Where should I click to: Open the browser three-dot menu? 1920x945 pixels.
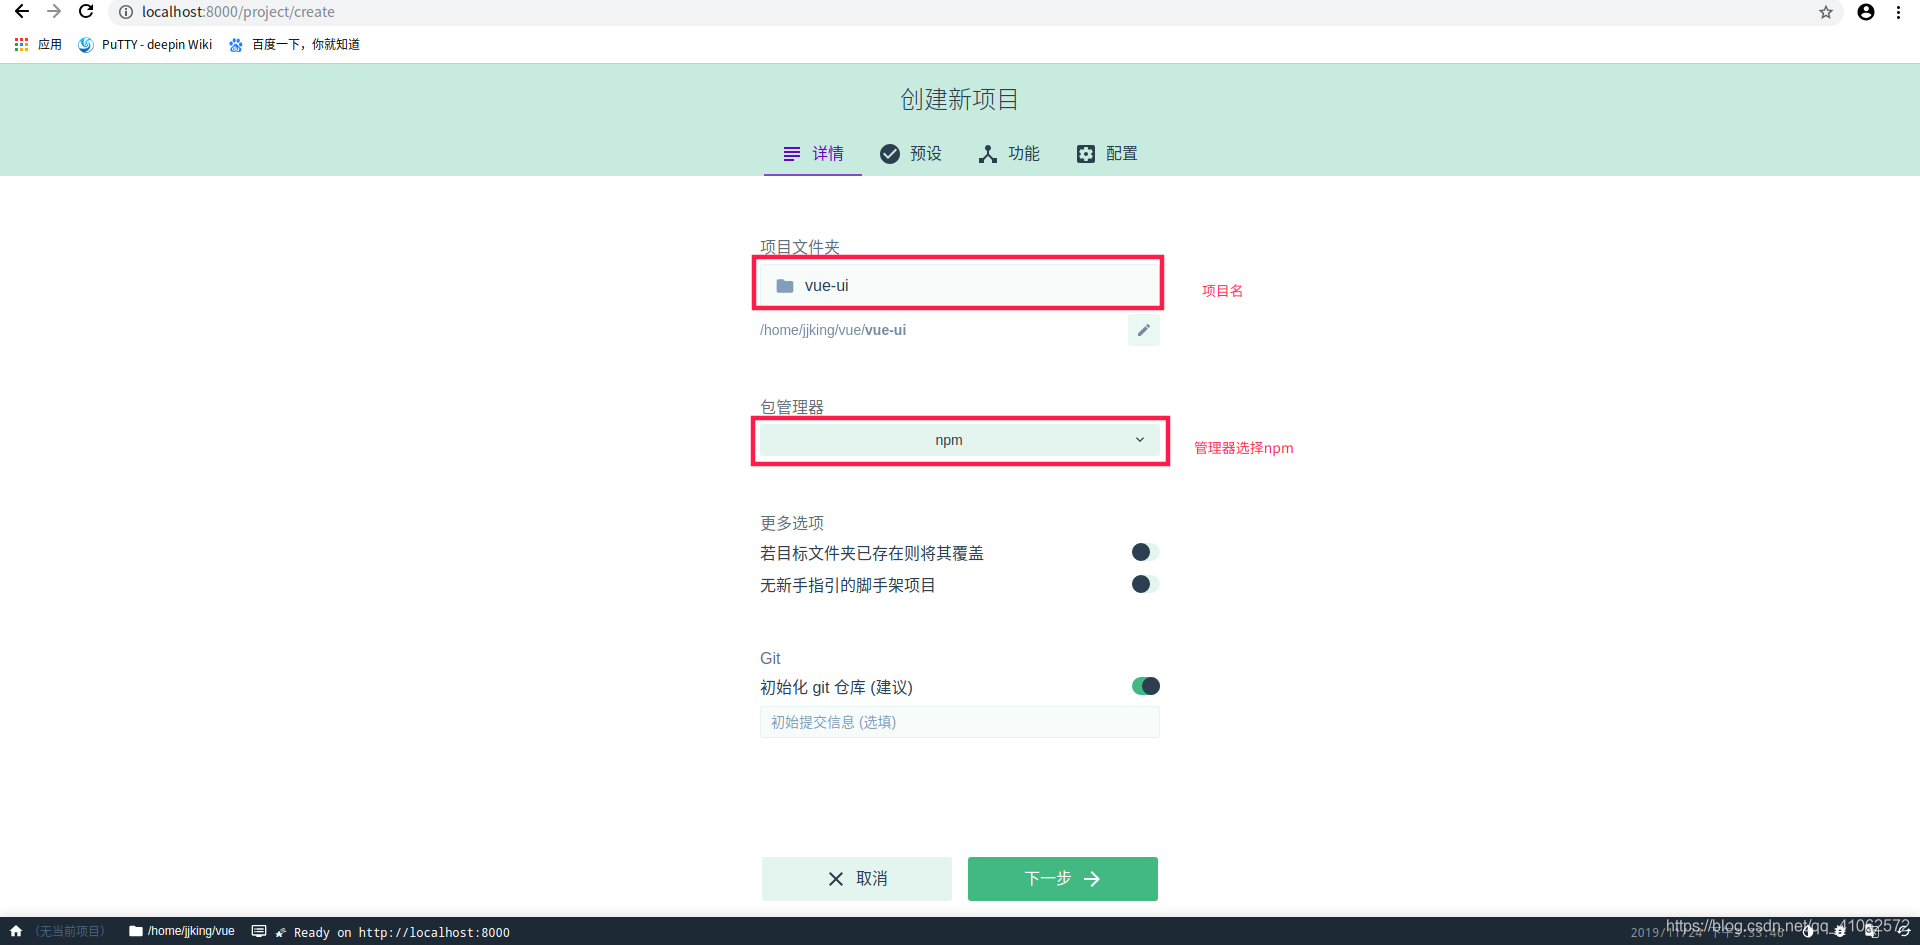coord(1898,12)
